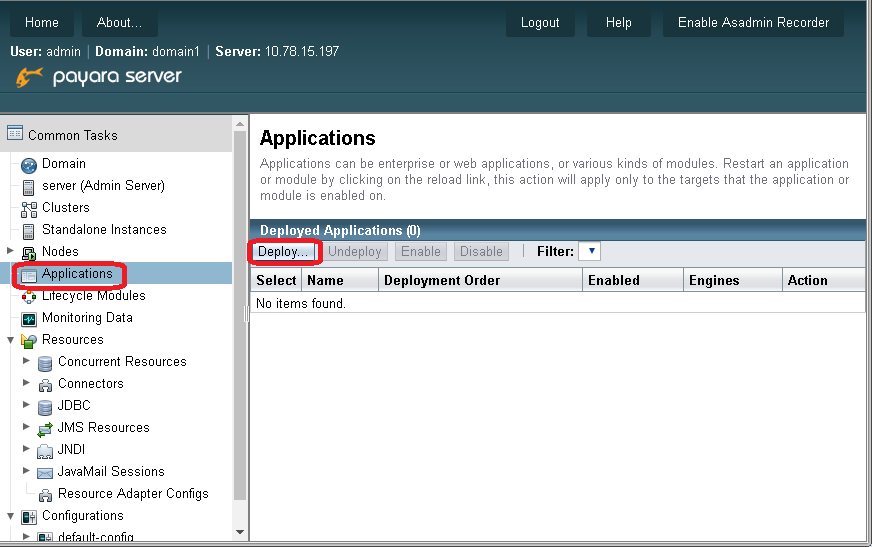Open Common Tasks link
The width and height of the screenshot is (872, 547).
[73, 136]
